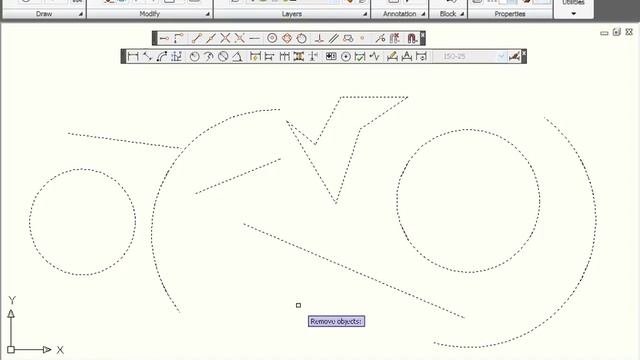Select the Dimension Edit tool
Screen dimensions: 640x360
(392, 56)
